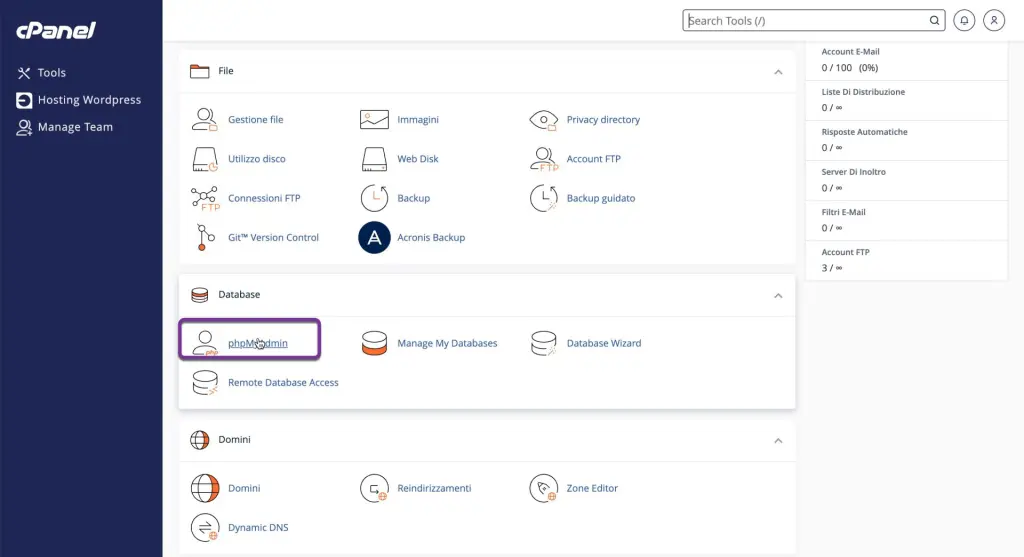Open the user account profile icon
1024x557 pixels.
[994, 20]
